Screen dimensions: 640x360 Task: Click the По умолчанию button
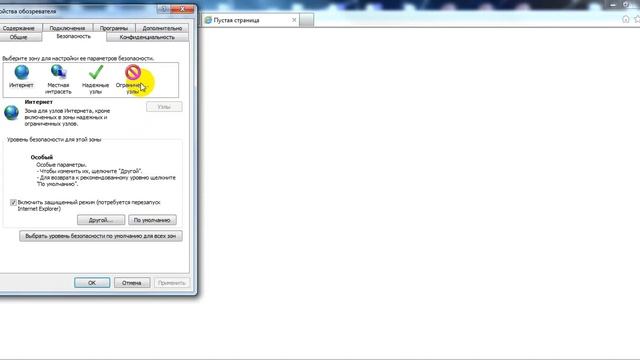point(152,220)
